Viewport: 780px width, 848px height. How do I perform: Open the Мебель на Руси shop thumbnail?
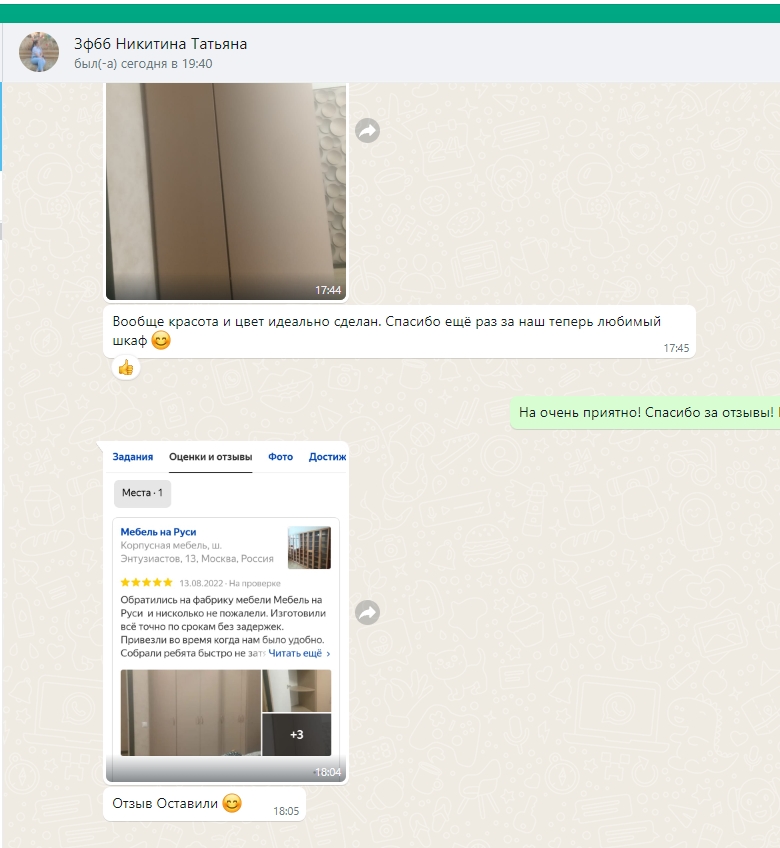click(309, 548)
